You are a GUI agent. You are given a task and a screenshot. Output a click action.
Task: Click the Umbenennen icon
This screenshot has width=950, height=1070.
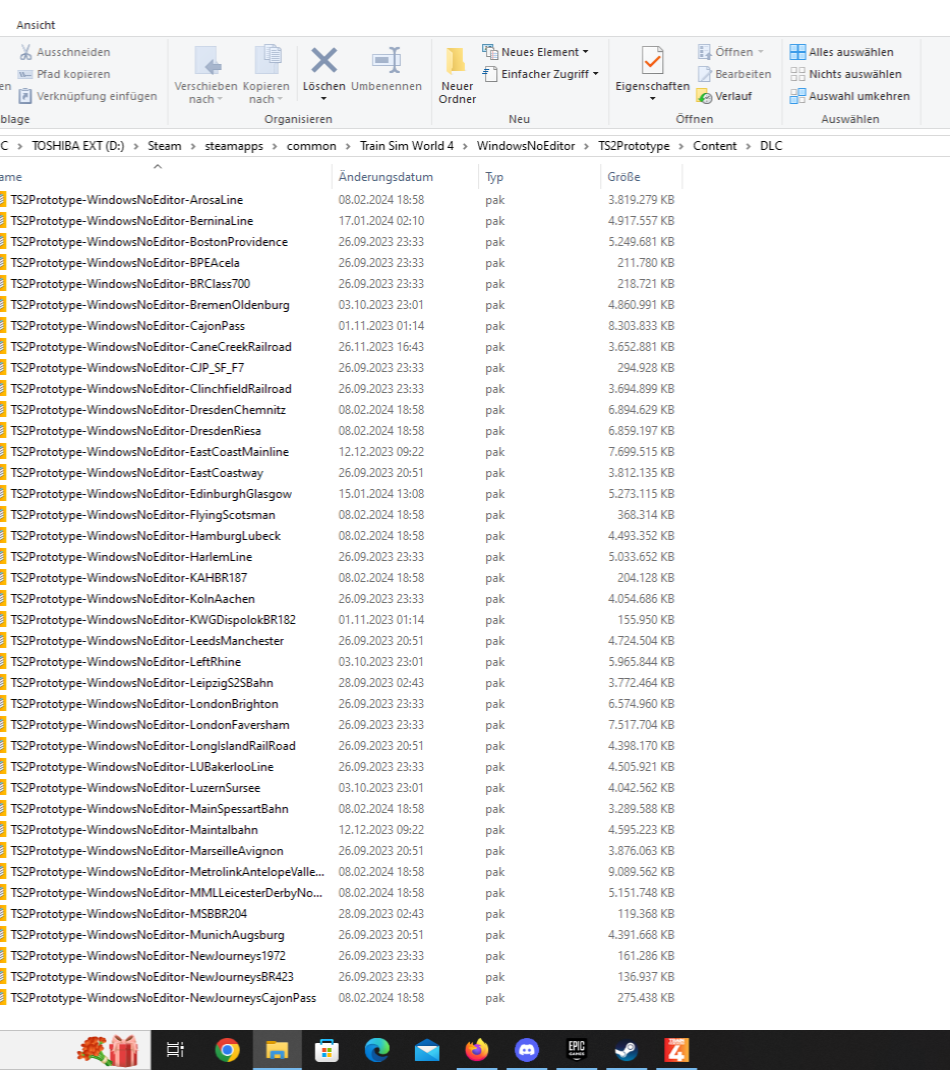pyautogui.click(x=386, y=60)
